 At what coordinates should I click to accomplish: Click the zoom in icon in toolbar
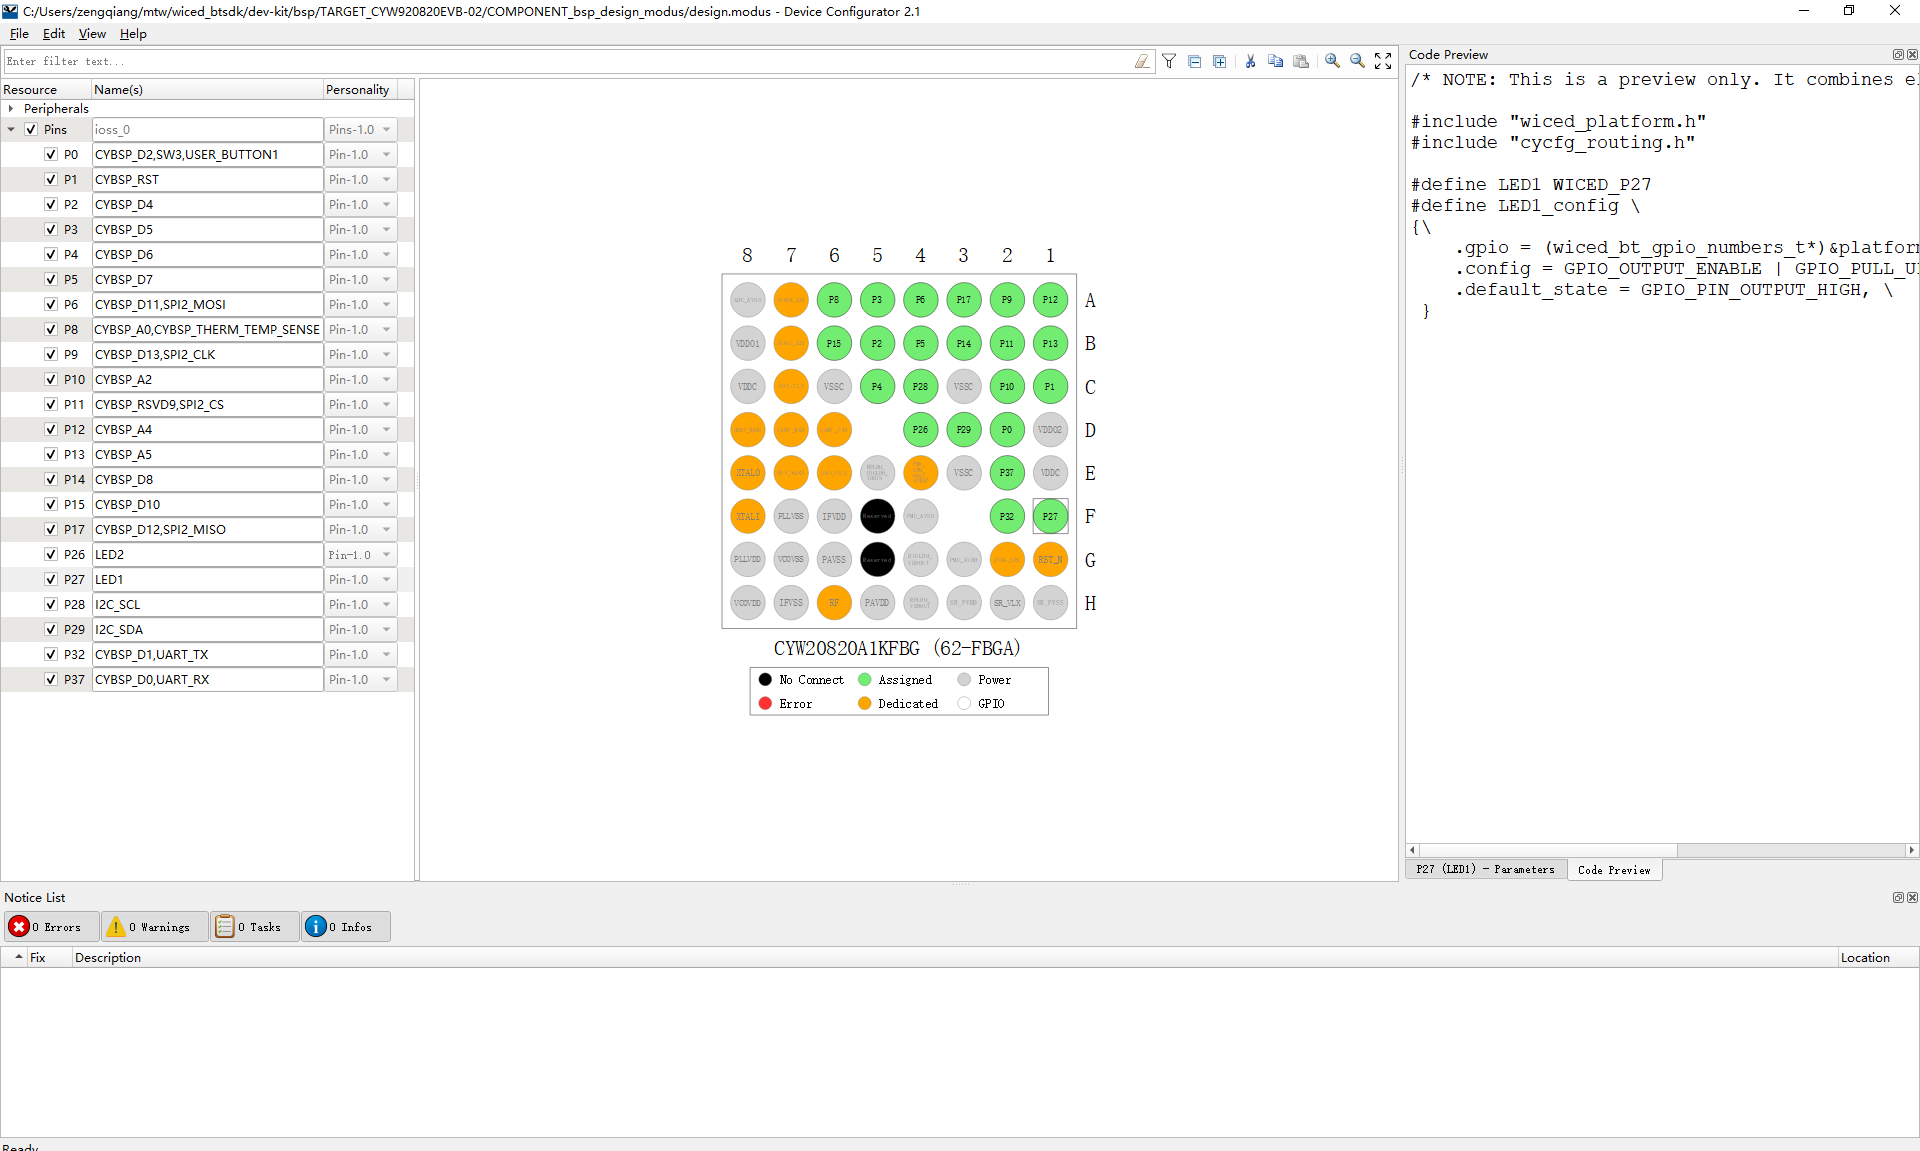[x=1331, y=59]
